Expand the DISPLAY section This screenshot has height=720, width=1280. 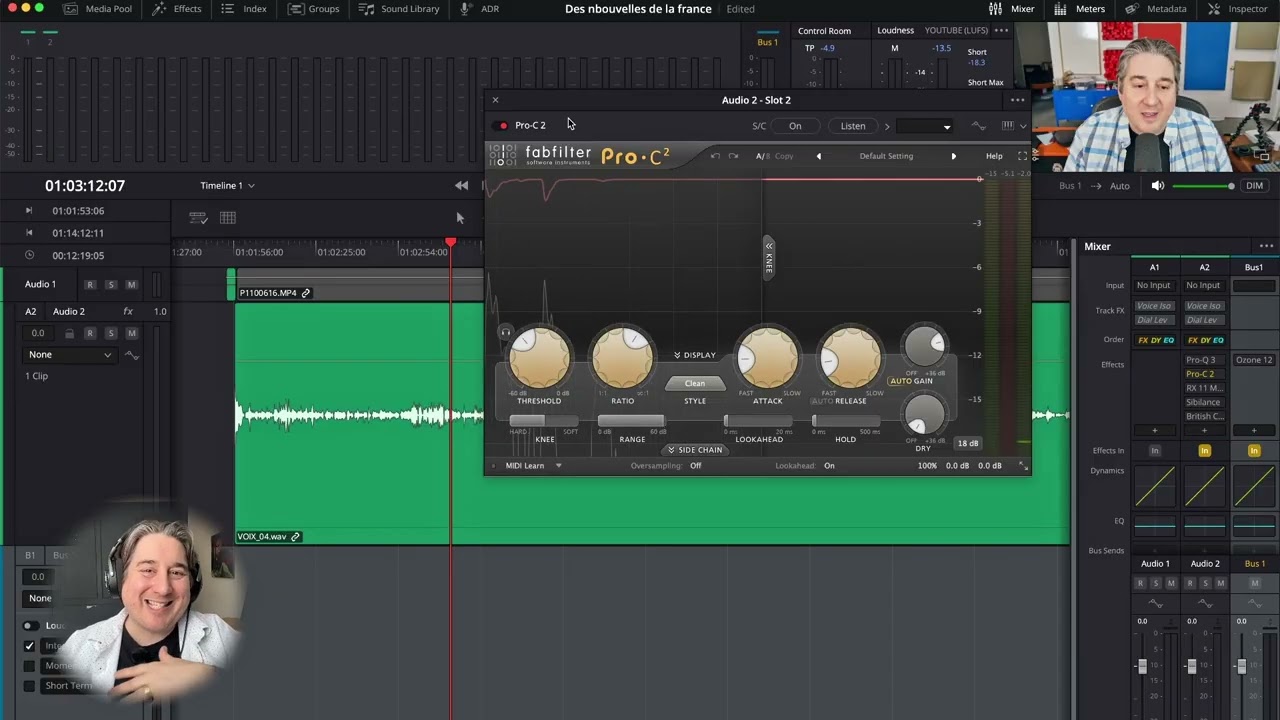[x=695, y=355]
